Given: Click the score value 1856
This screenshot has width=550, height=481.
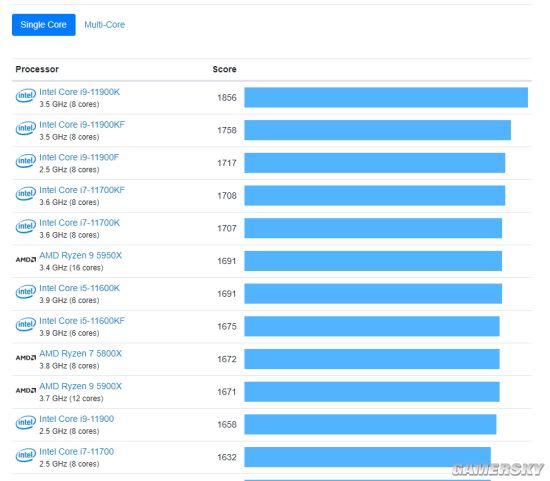Looking at the screenshot, I should point(227,98).
